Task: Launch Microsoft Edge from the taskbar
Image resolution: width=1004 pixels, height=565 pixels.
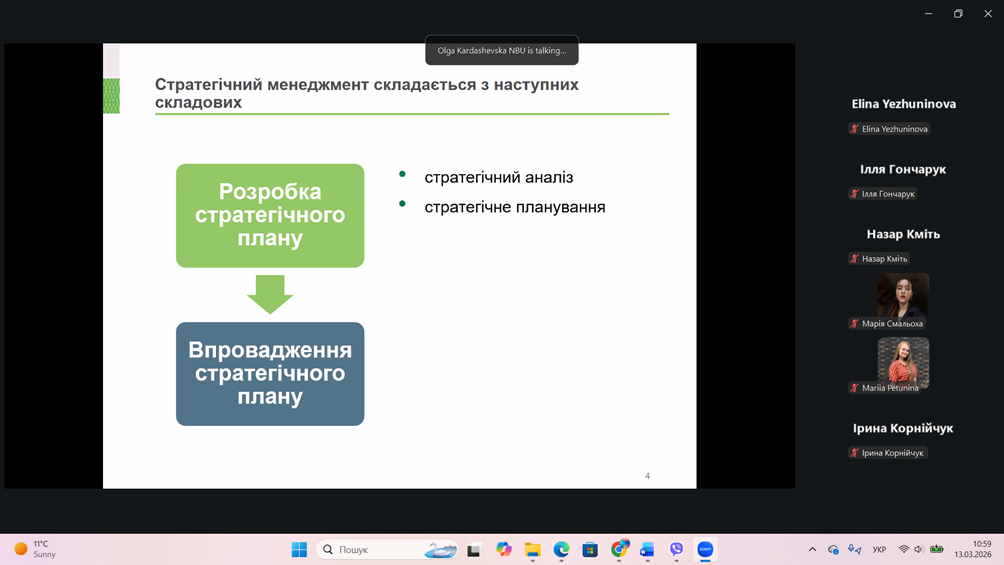Action: (561, 549)
